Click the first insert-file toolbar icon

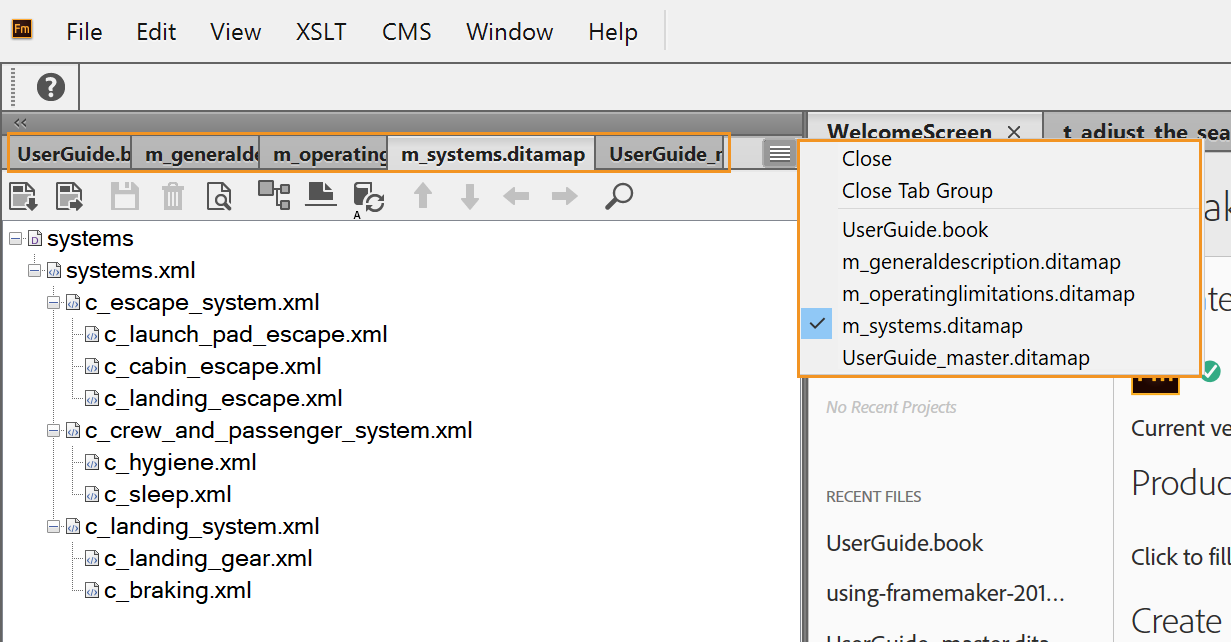23,196
